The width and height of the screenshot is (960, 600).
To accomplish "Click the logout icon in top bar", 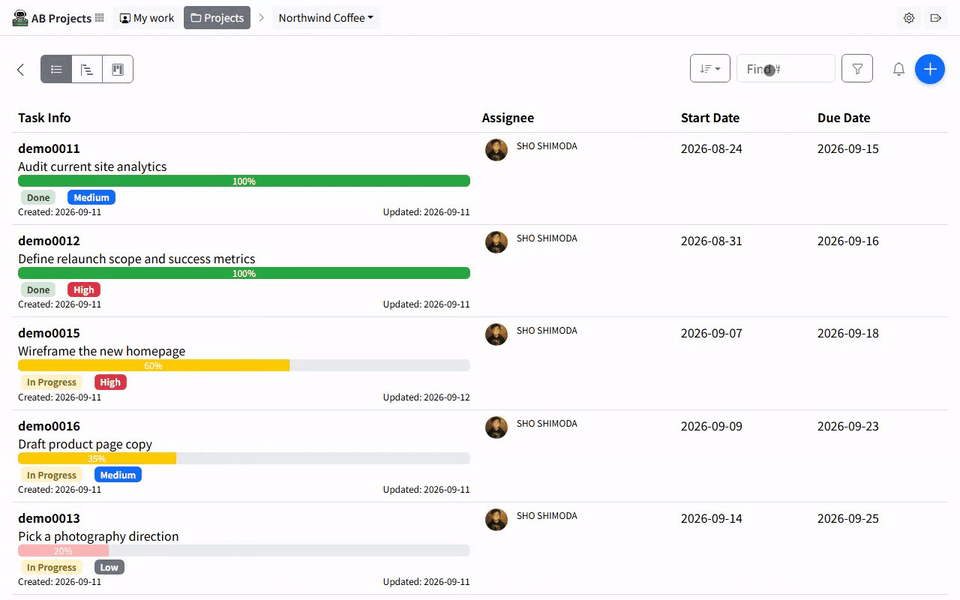I will coord(936,18).
